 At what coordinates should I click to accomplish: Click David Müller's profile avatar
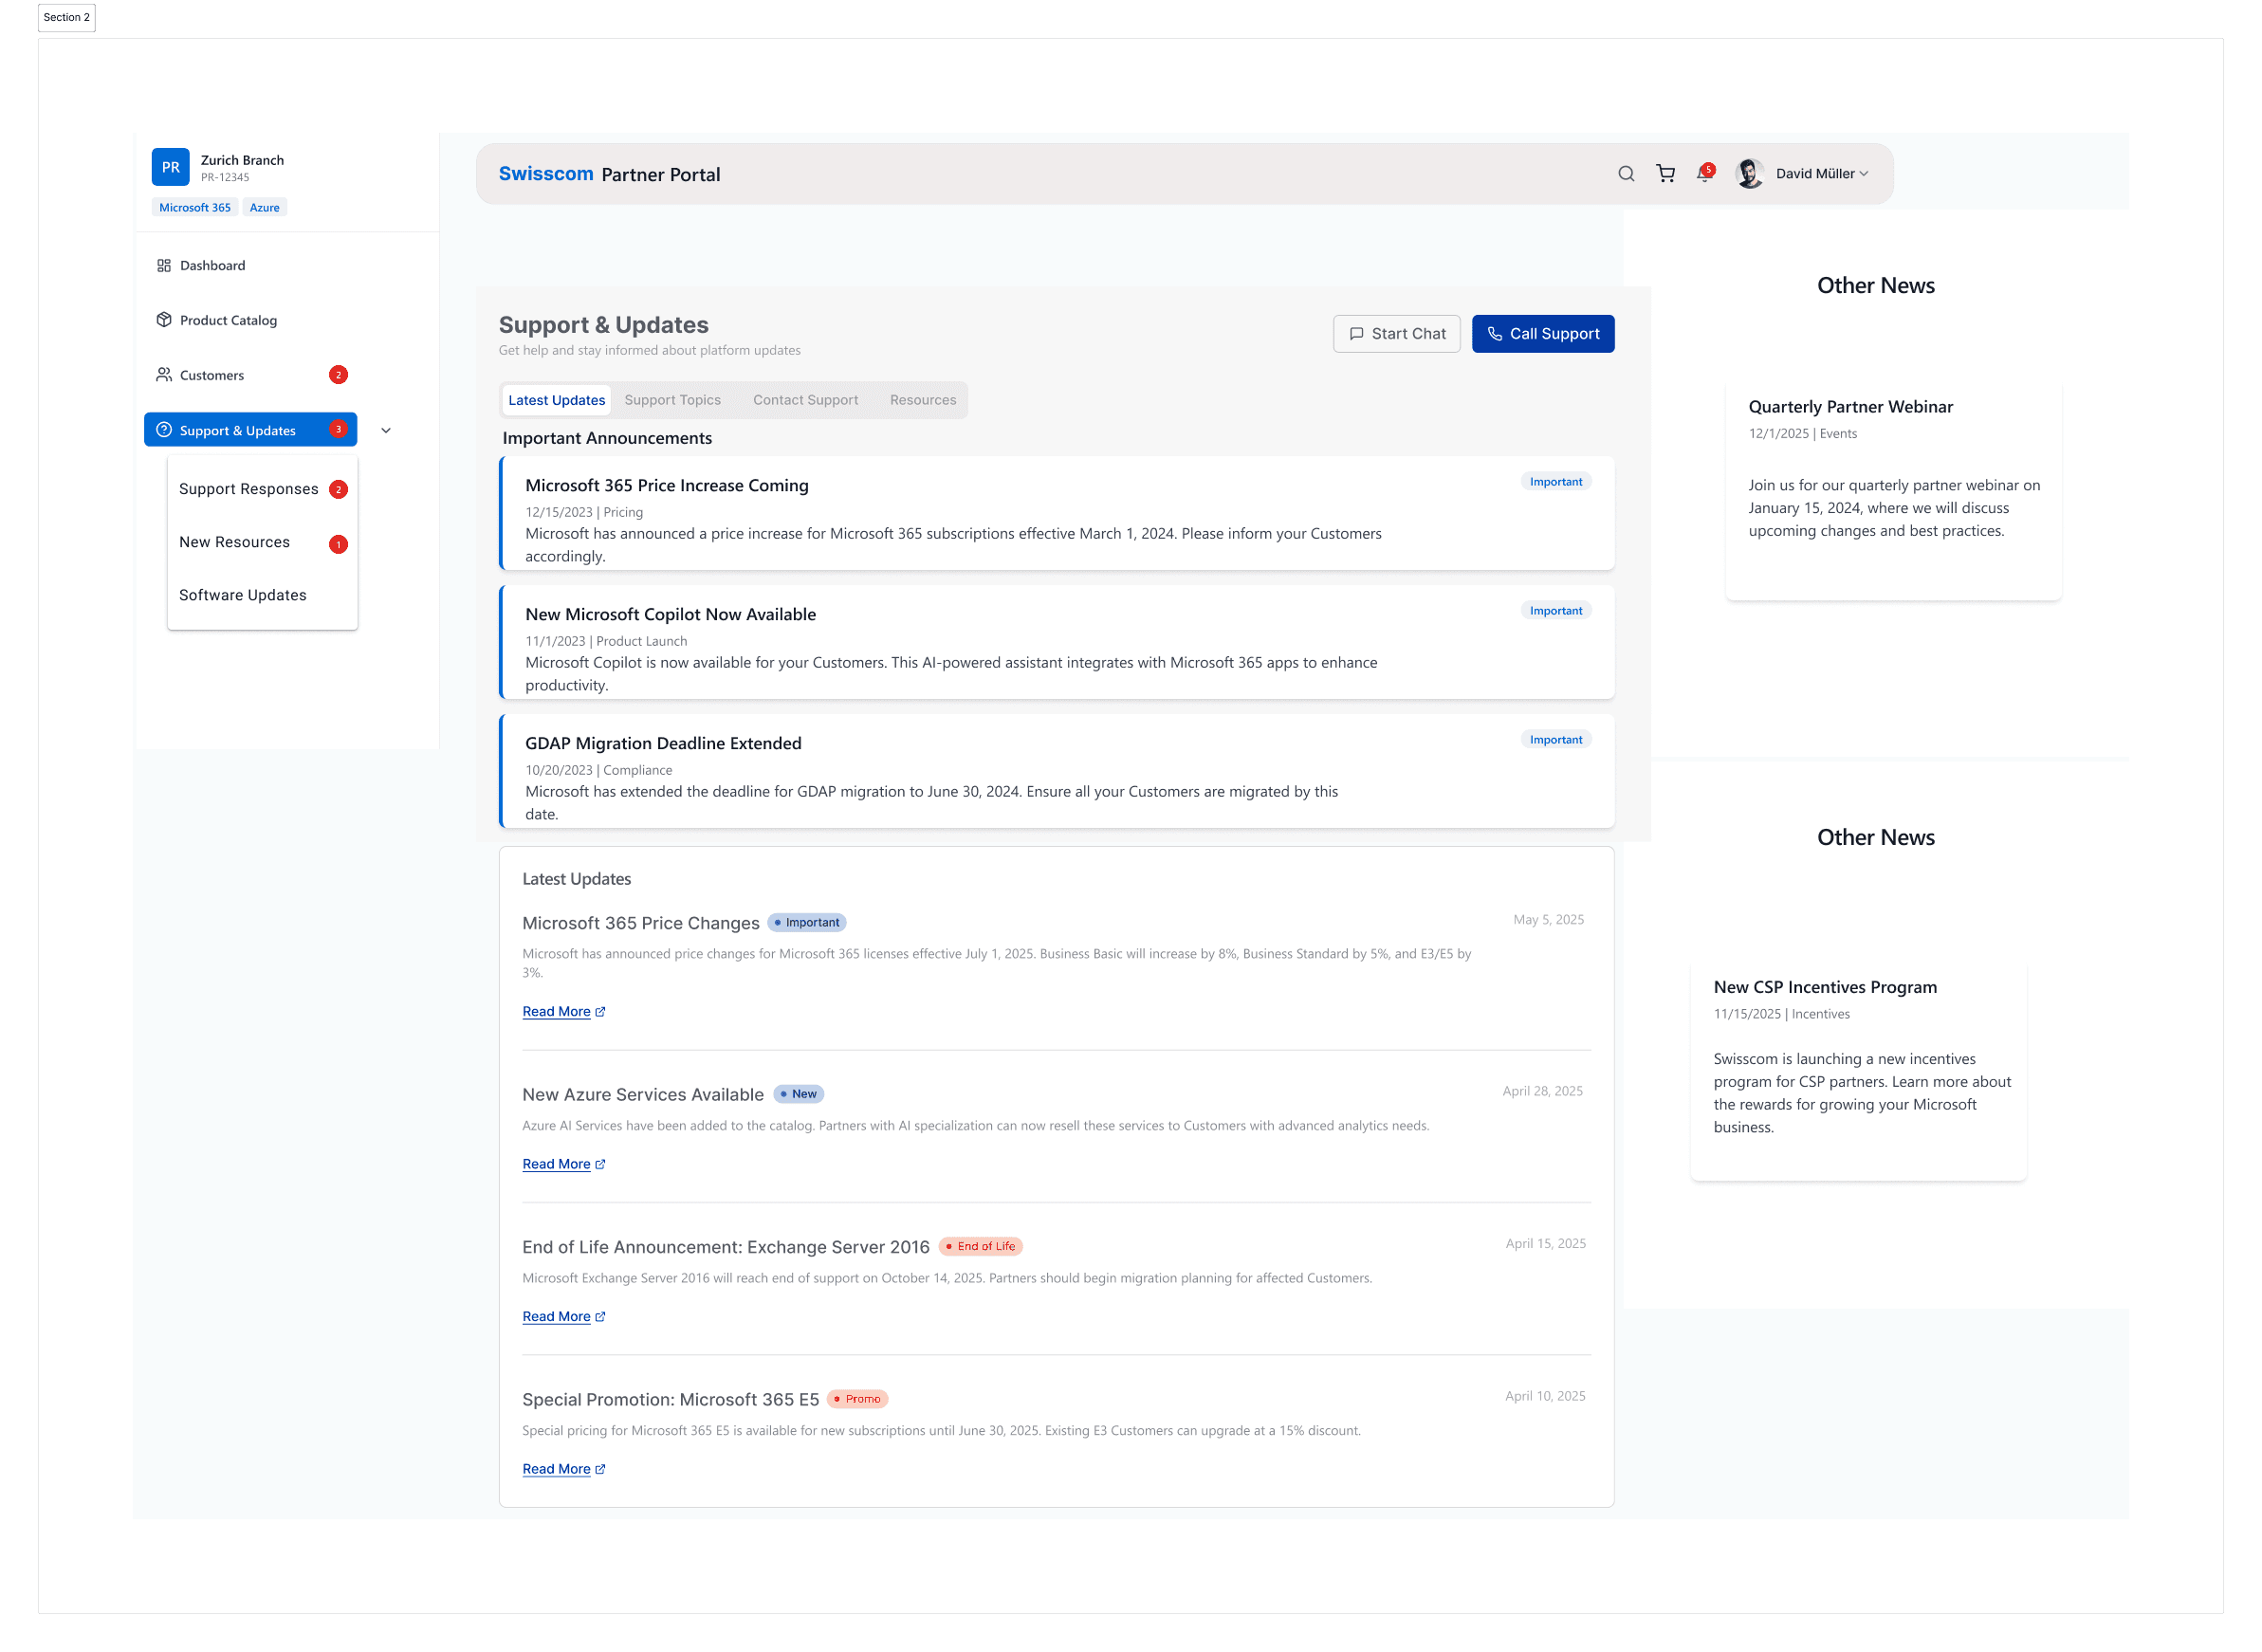point(1749,174)
